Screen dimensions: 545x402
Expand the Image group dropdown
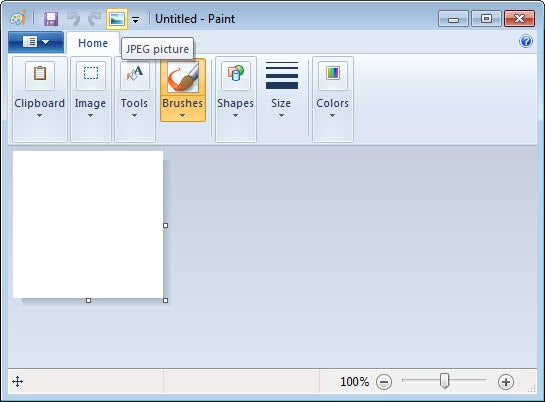[90, 115]
